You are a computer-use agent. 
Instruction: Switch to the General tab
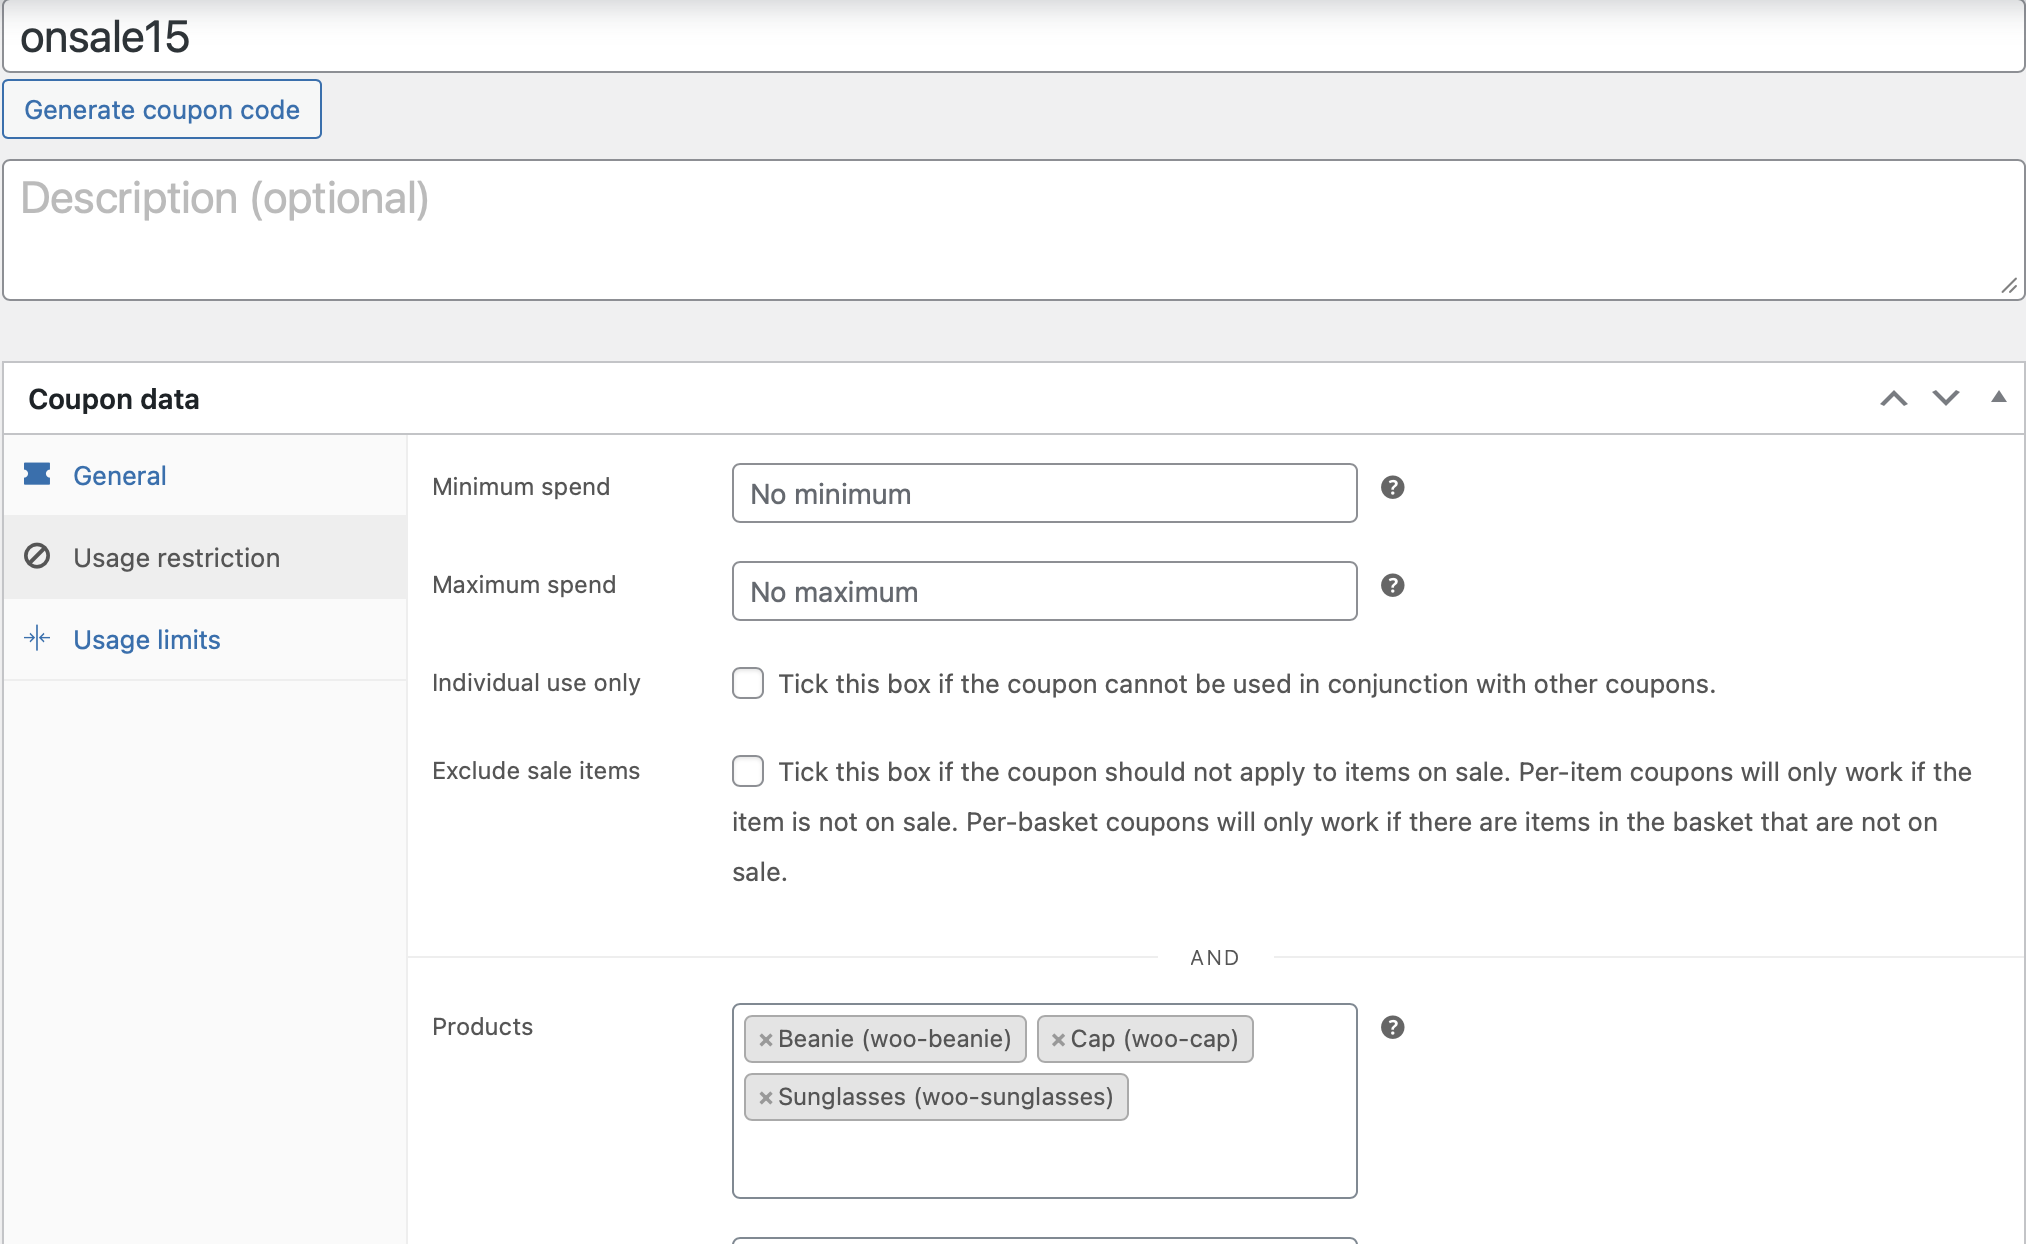(119, 476)
